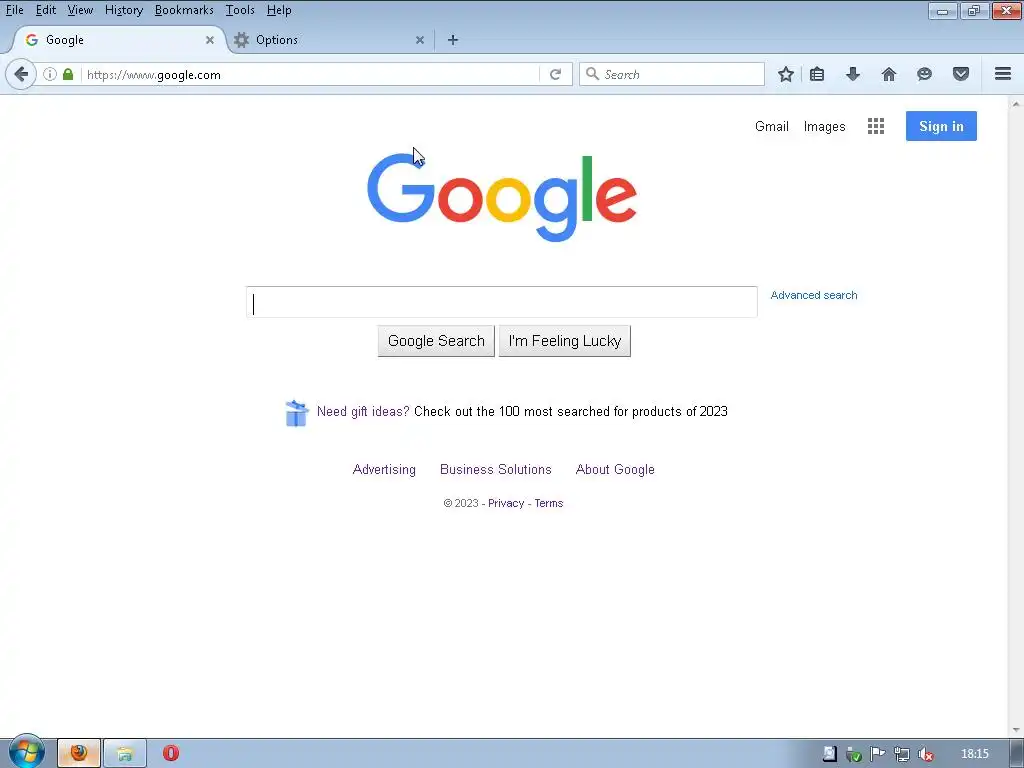This screenshot has height=768, width=1024.
Task: Go to the Firefox Home page icon
Action: 889,74
